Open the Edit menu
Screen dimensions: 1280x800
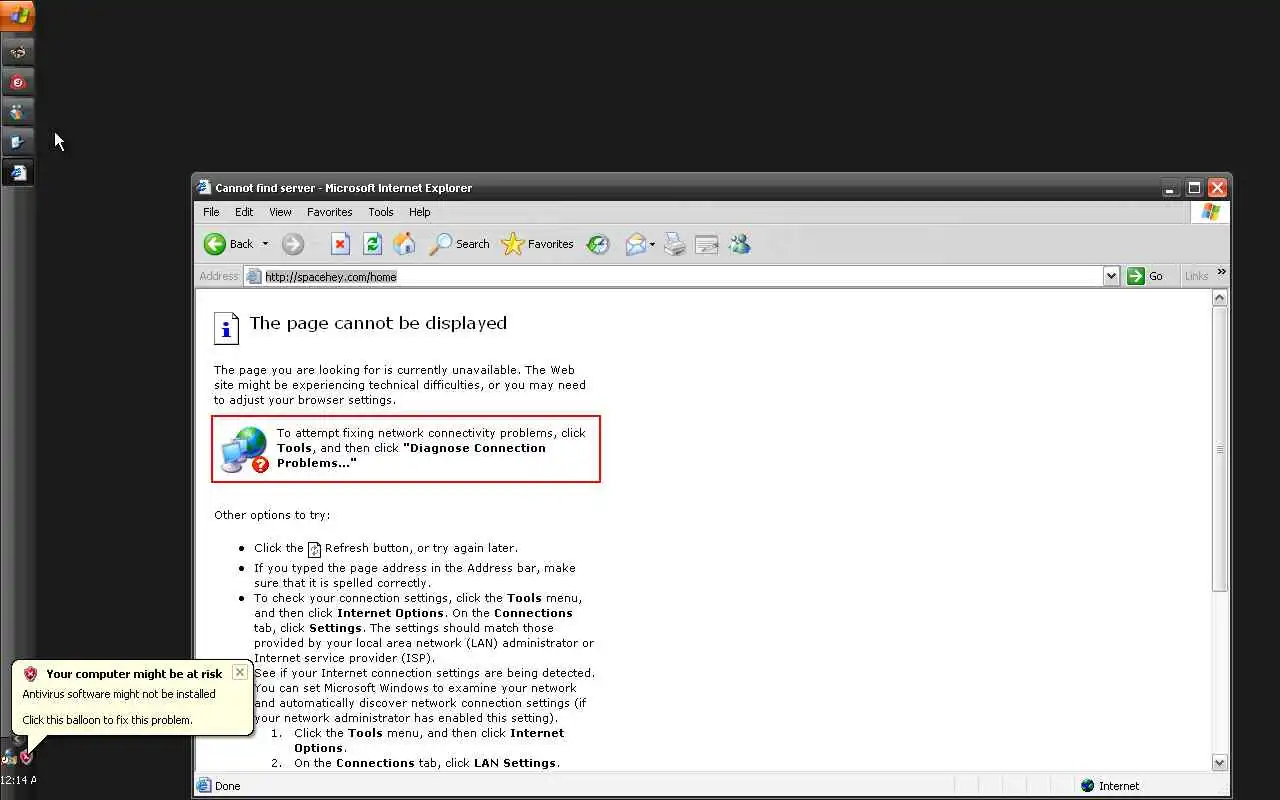pyautogui.click(x=244, y=212)
